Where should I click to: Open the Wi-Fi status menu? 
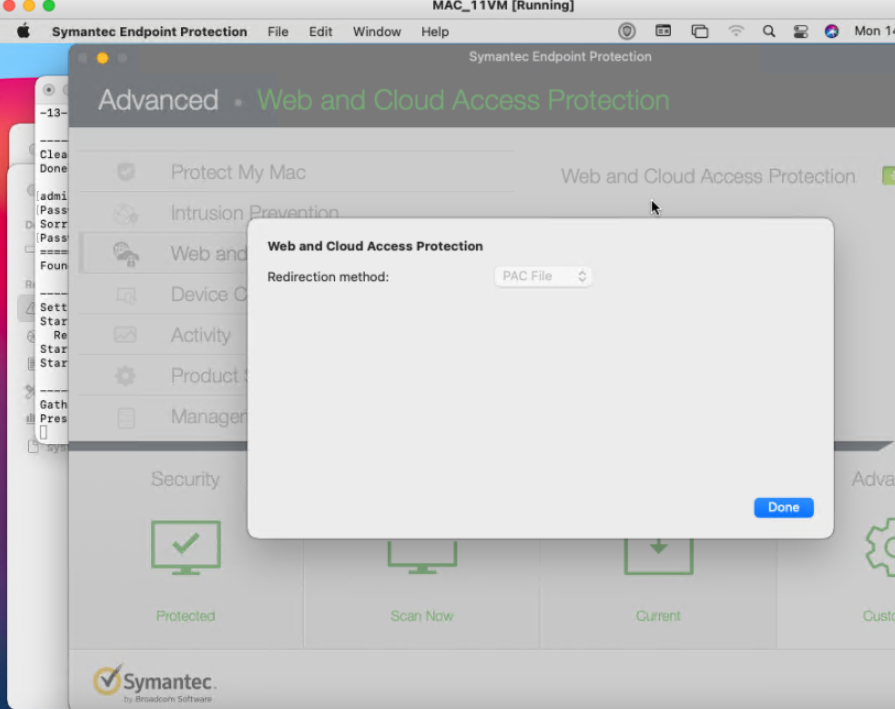[736, 31]
